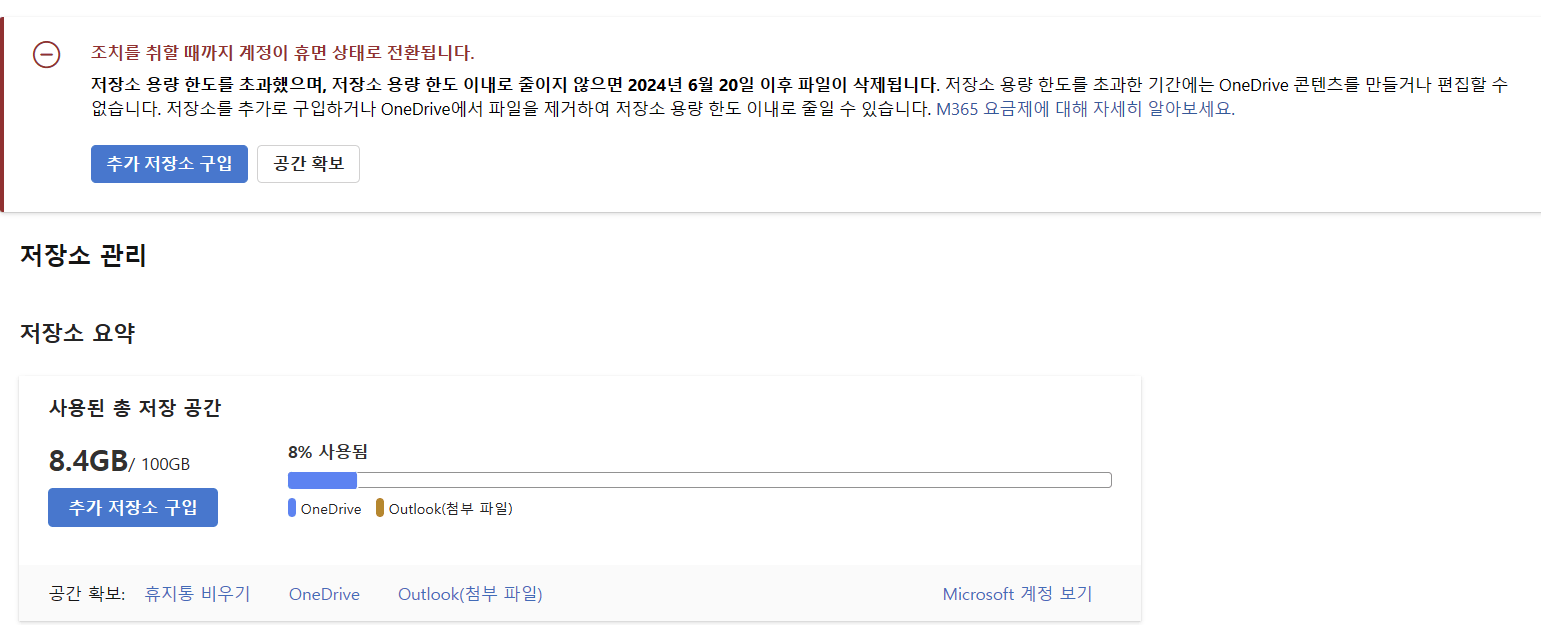Click the yellow Outlook(첨부 파일) legend marker

tap(379, 508)
